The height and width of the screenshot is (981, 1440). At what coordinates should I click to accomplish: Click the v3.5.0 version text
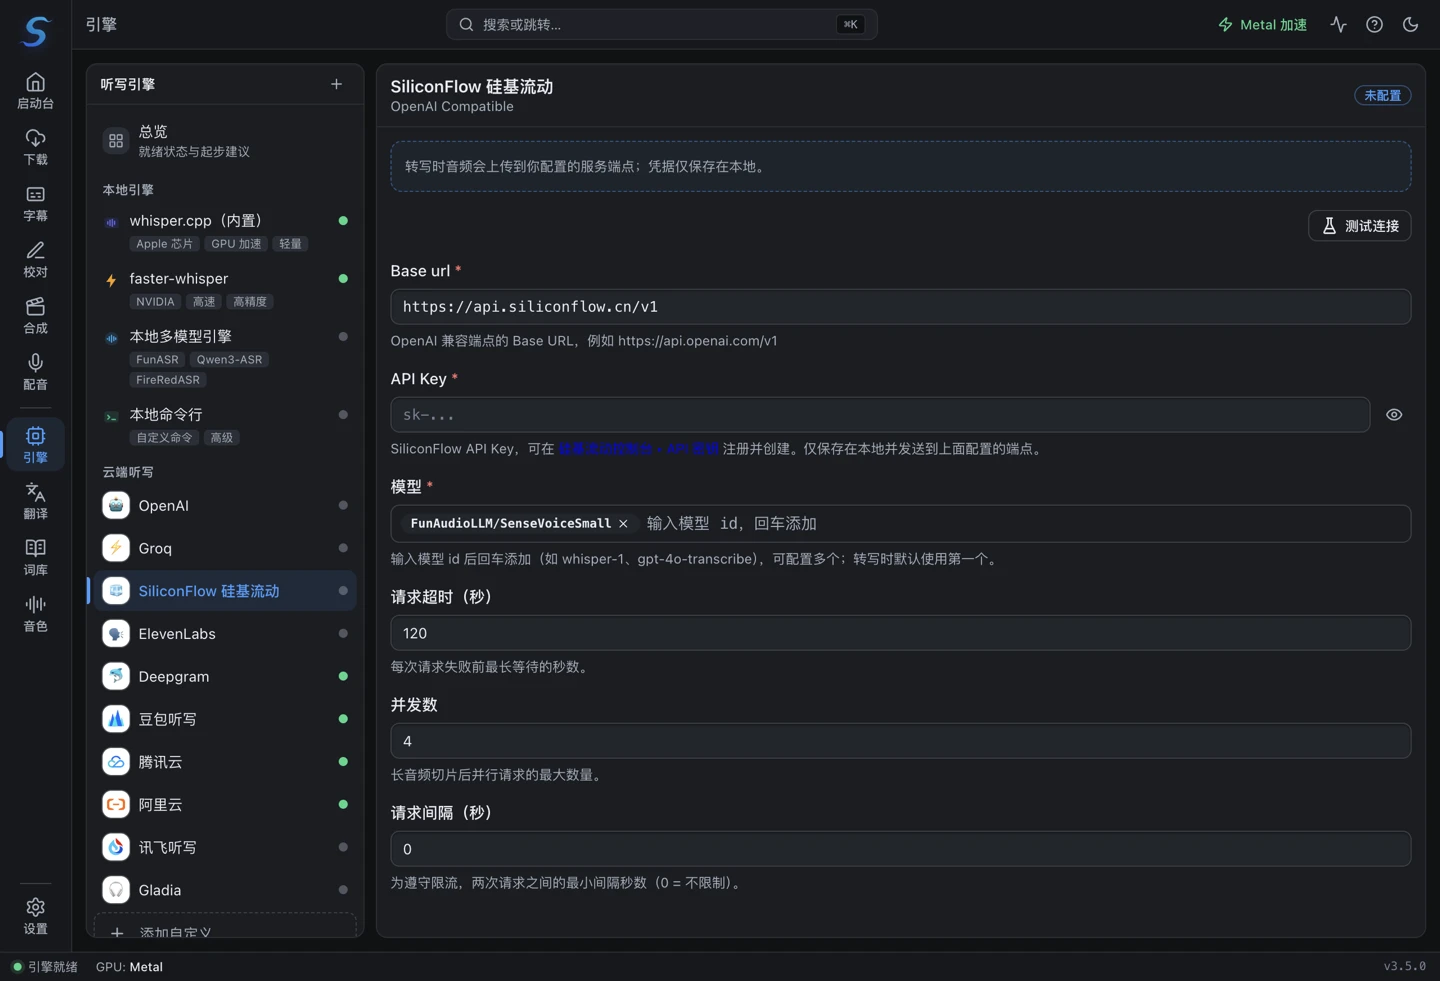(1404, 966)
